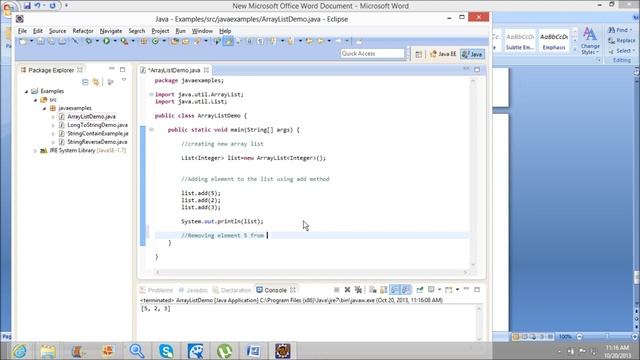
Task: Click the Word zoom slider
Action: (607, 337)
